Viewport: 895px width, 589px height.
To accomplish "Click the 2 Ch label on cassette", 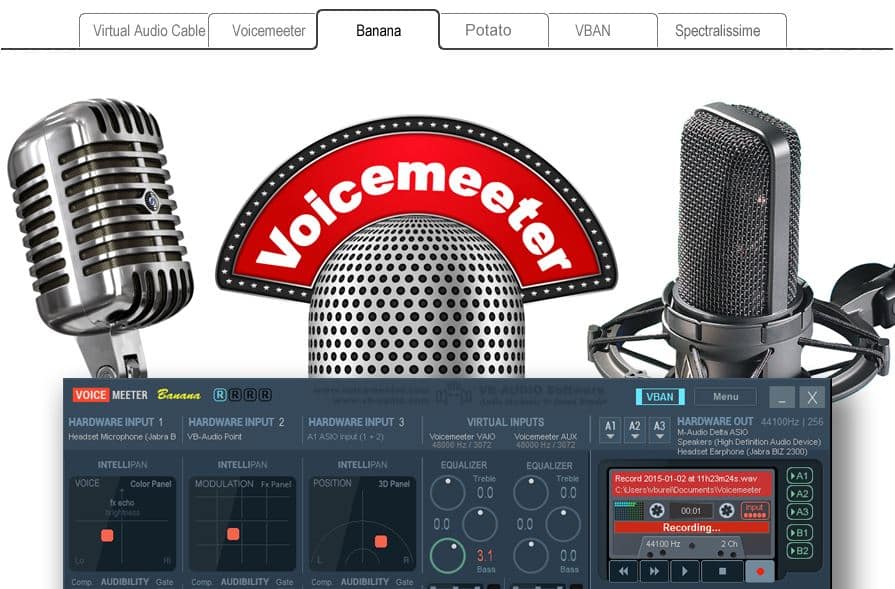I will click(729, 544).
